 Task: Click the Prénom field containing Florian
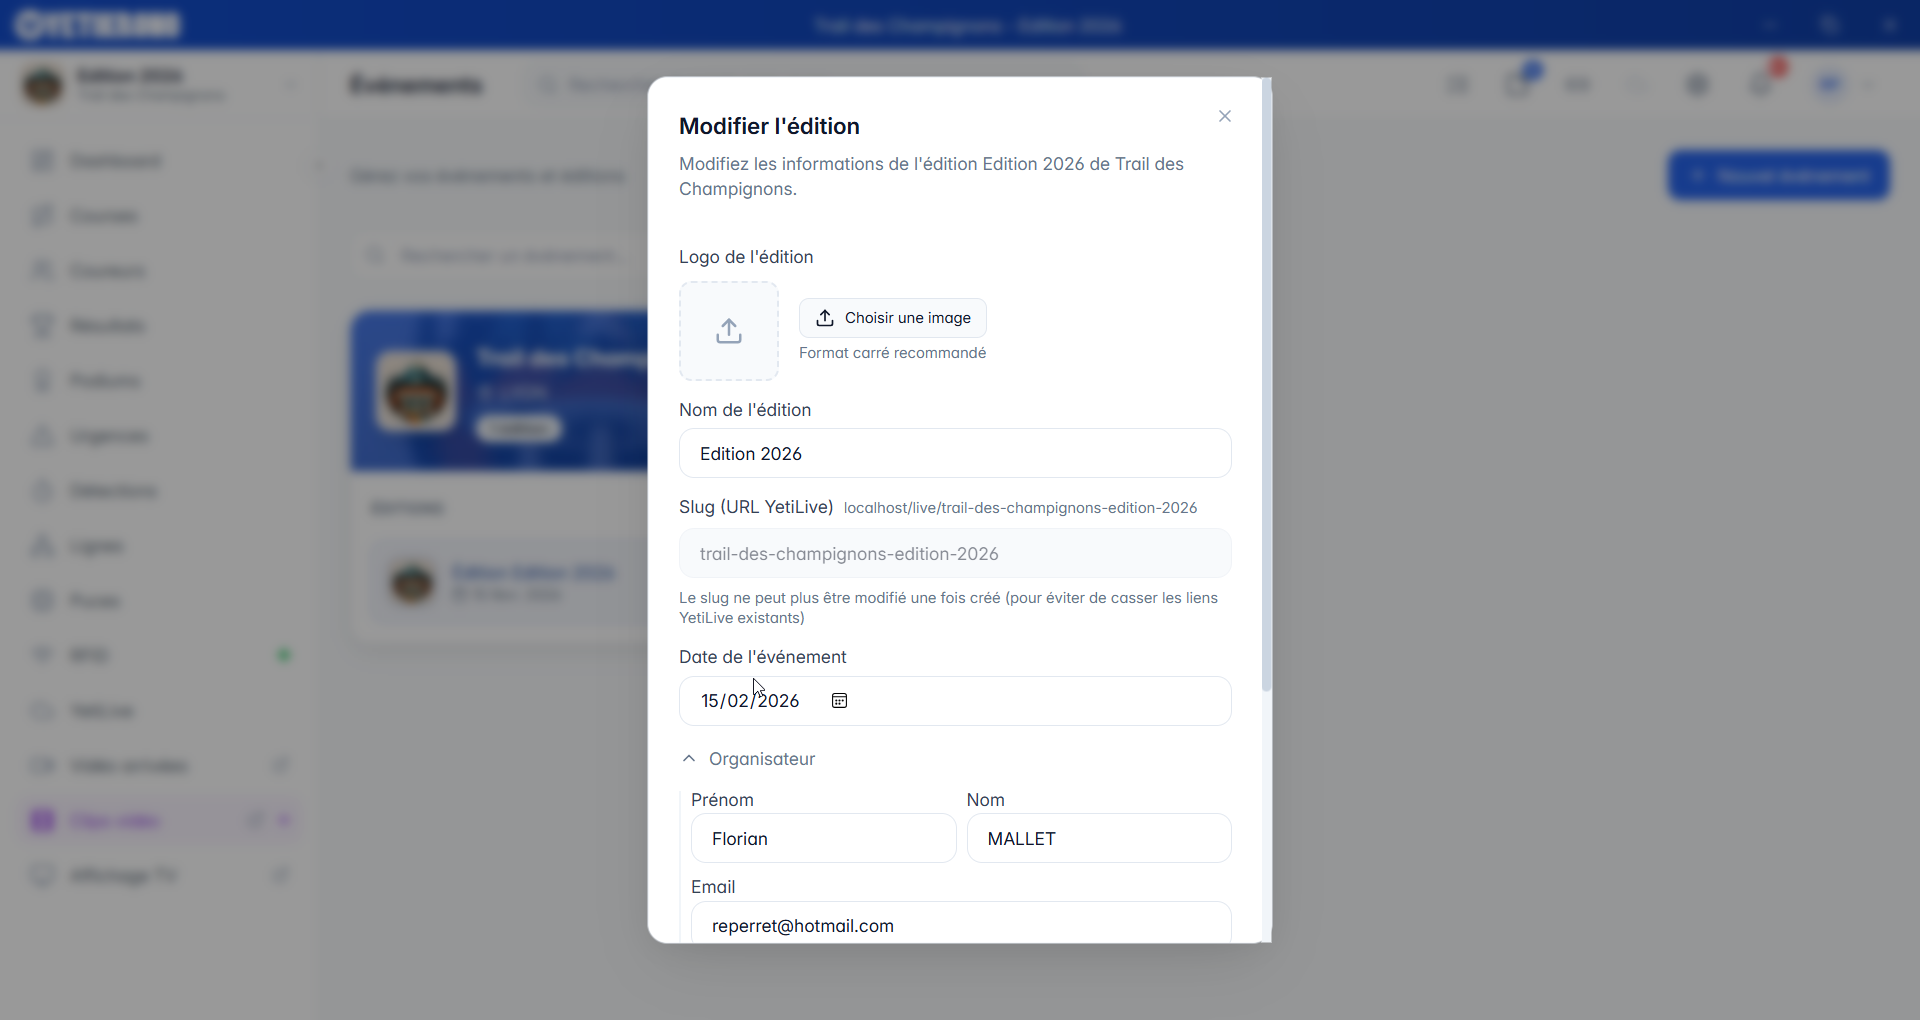823,839
